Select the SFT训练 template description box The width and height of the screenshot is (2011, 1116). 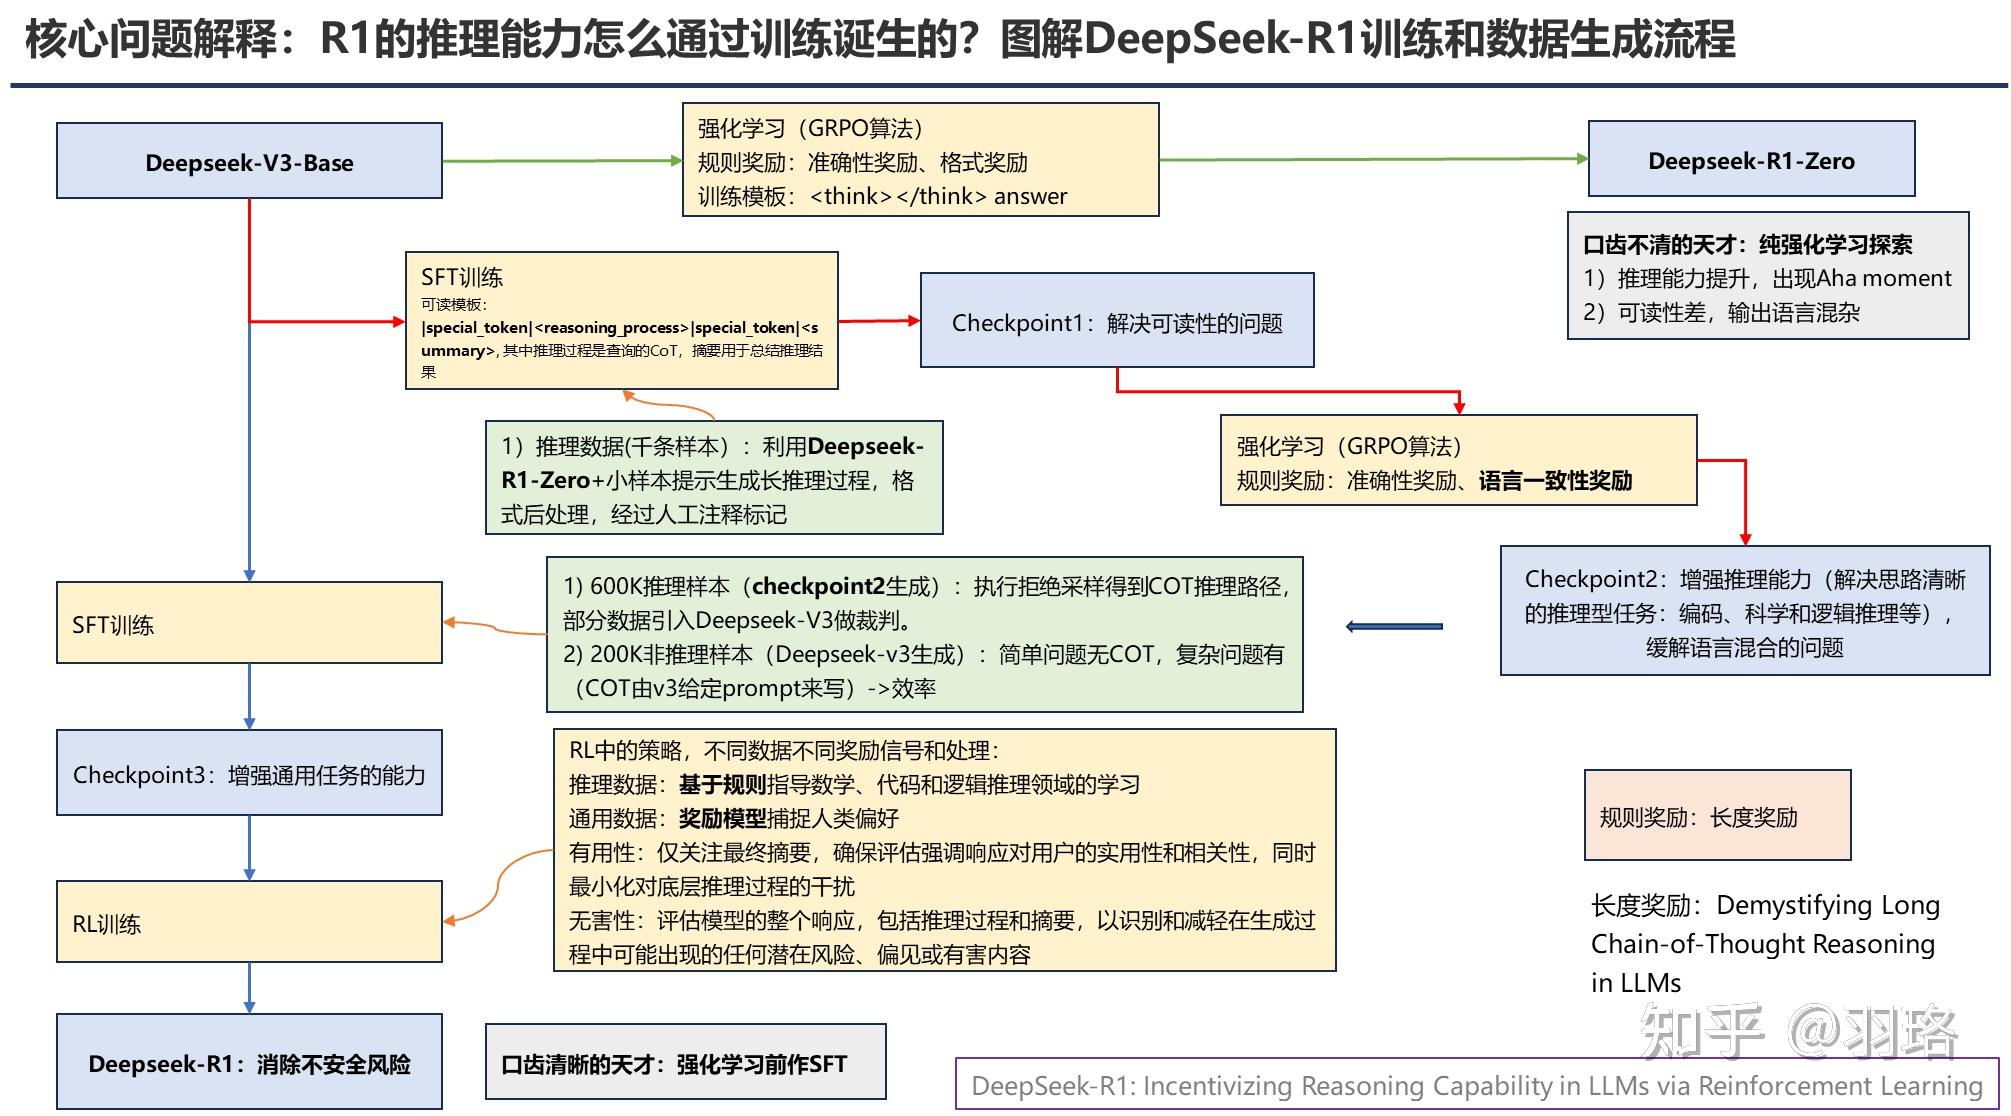[620, 320]
